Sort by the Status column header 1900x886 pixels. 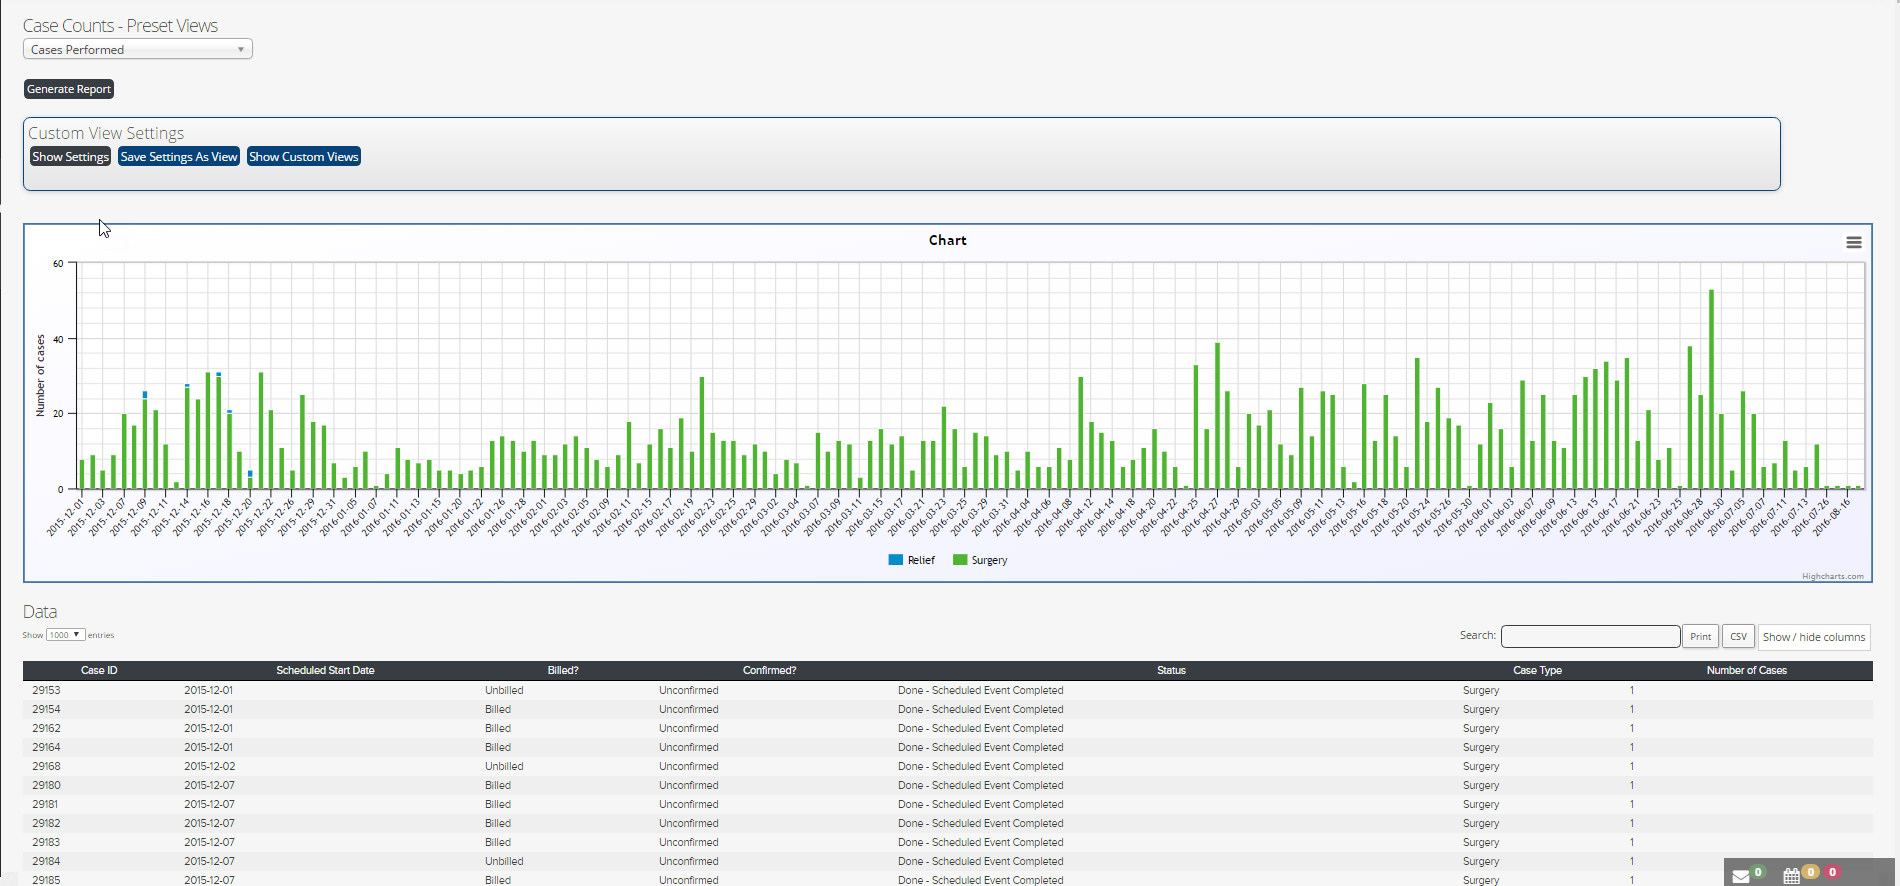[x=1171, y=670]
